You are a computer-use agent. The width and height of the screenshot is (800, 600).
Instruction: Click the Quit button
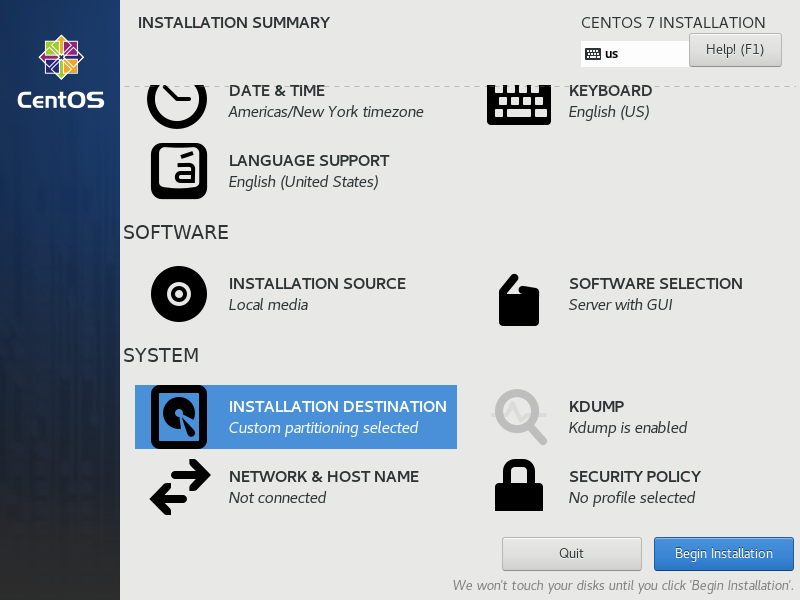click(571, 554)
